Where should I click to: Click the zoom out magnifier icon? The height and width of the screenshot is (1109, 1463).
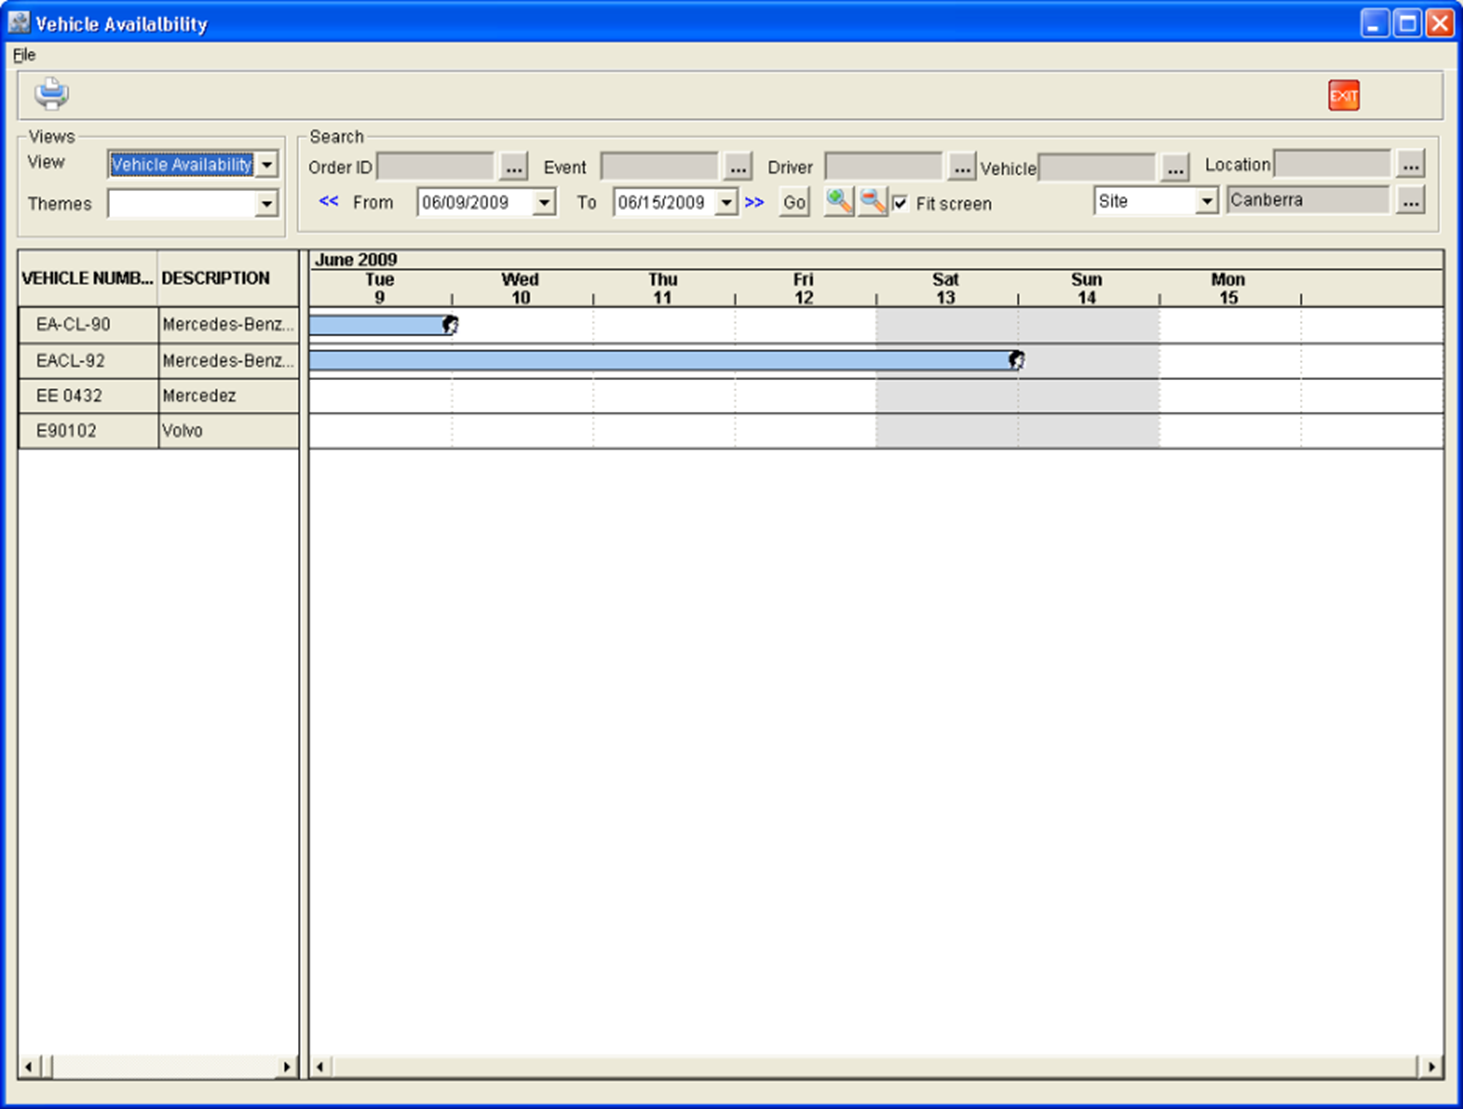872,202
